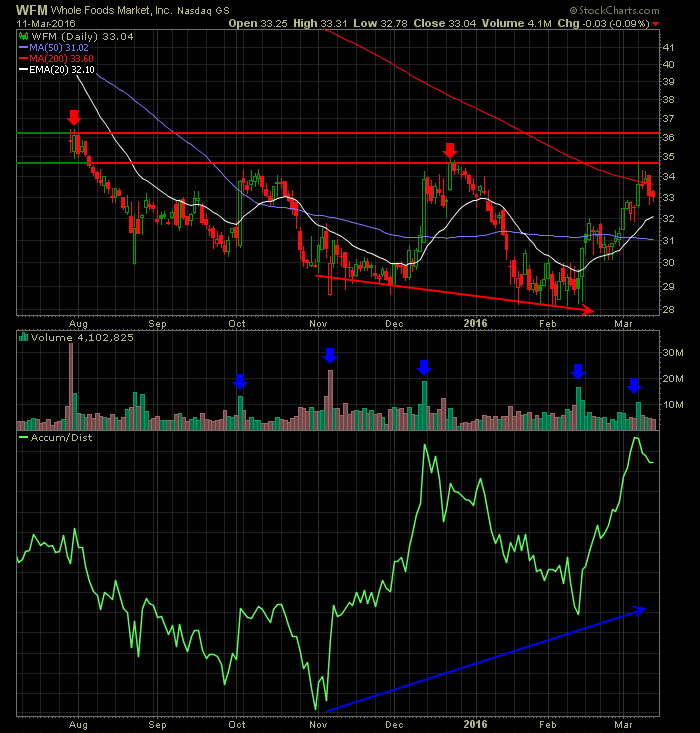Click the 30M volume axis label

(673, 353)
